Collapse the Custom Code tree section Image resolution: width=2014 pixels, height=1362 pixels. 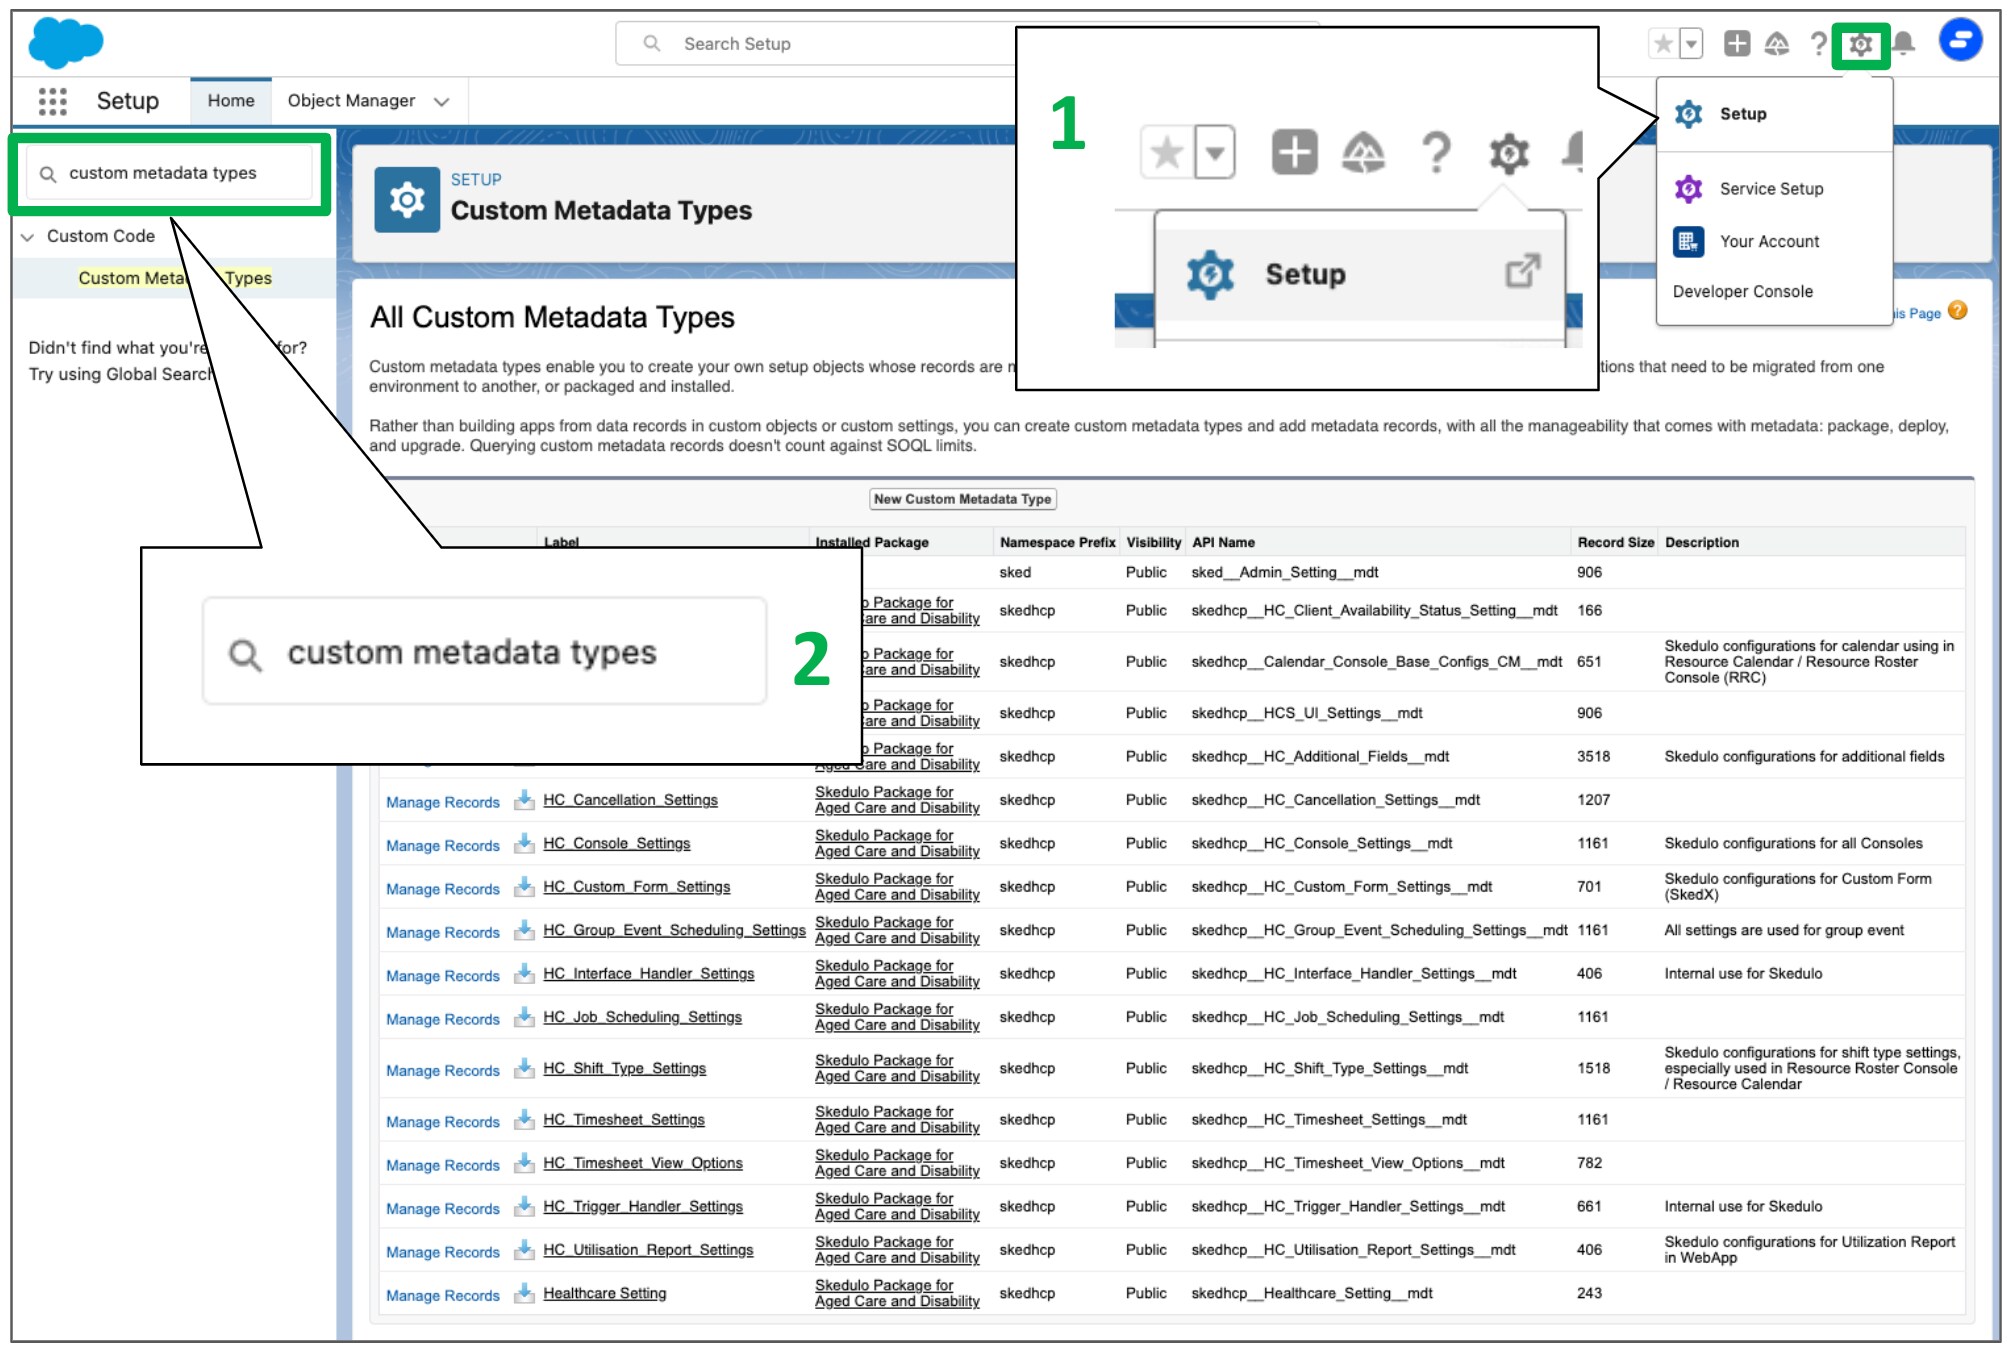[27, 237]
